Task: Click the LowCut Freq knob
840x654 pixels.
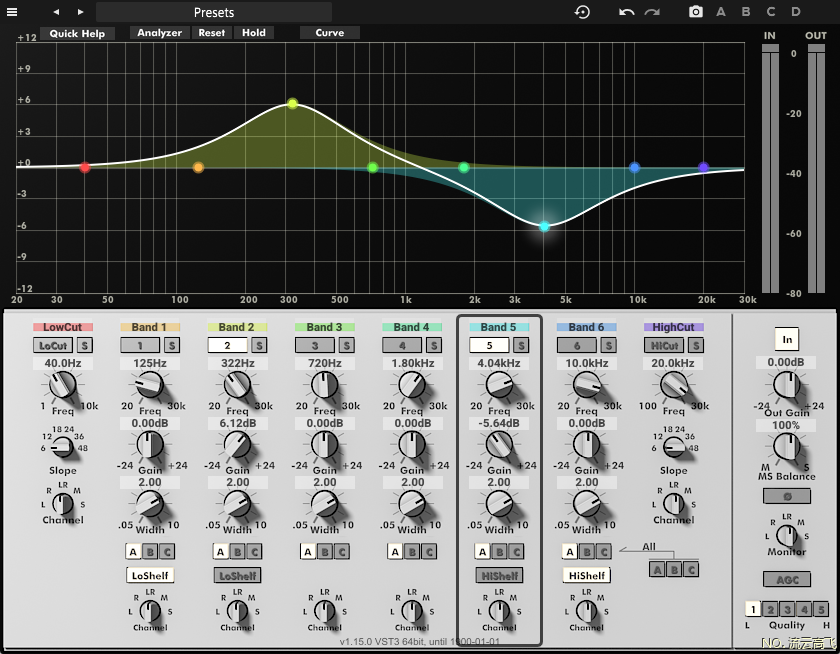Action: point(63,385)
